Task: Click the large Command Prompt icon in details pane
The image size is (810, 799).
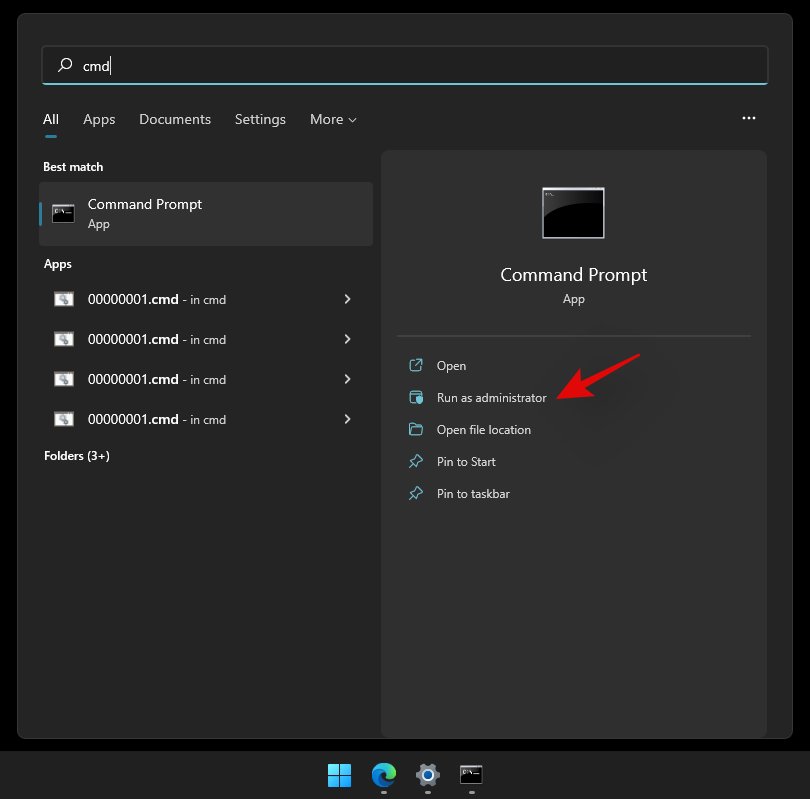Action: tap(573, 213)
